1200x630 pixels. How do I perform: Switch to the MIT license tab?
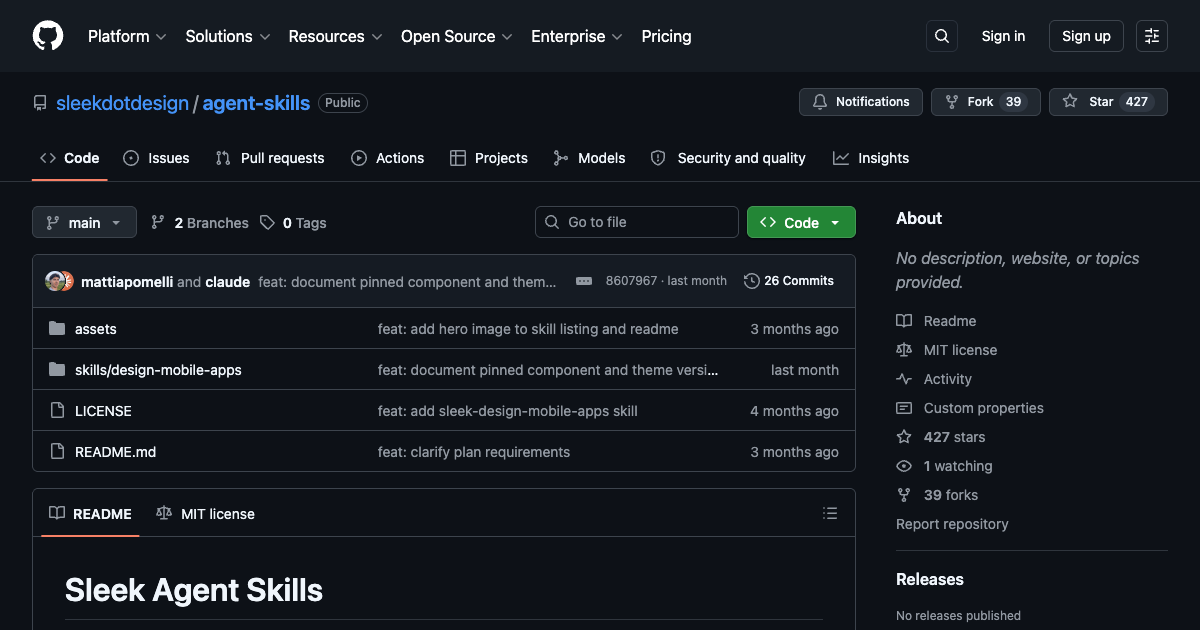(206, 513)
